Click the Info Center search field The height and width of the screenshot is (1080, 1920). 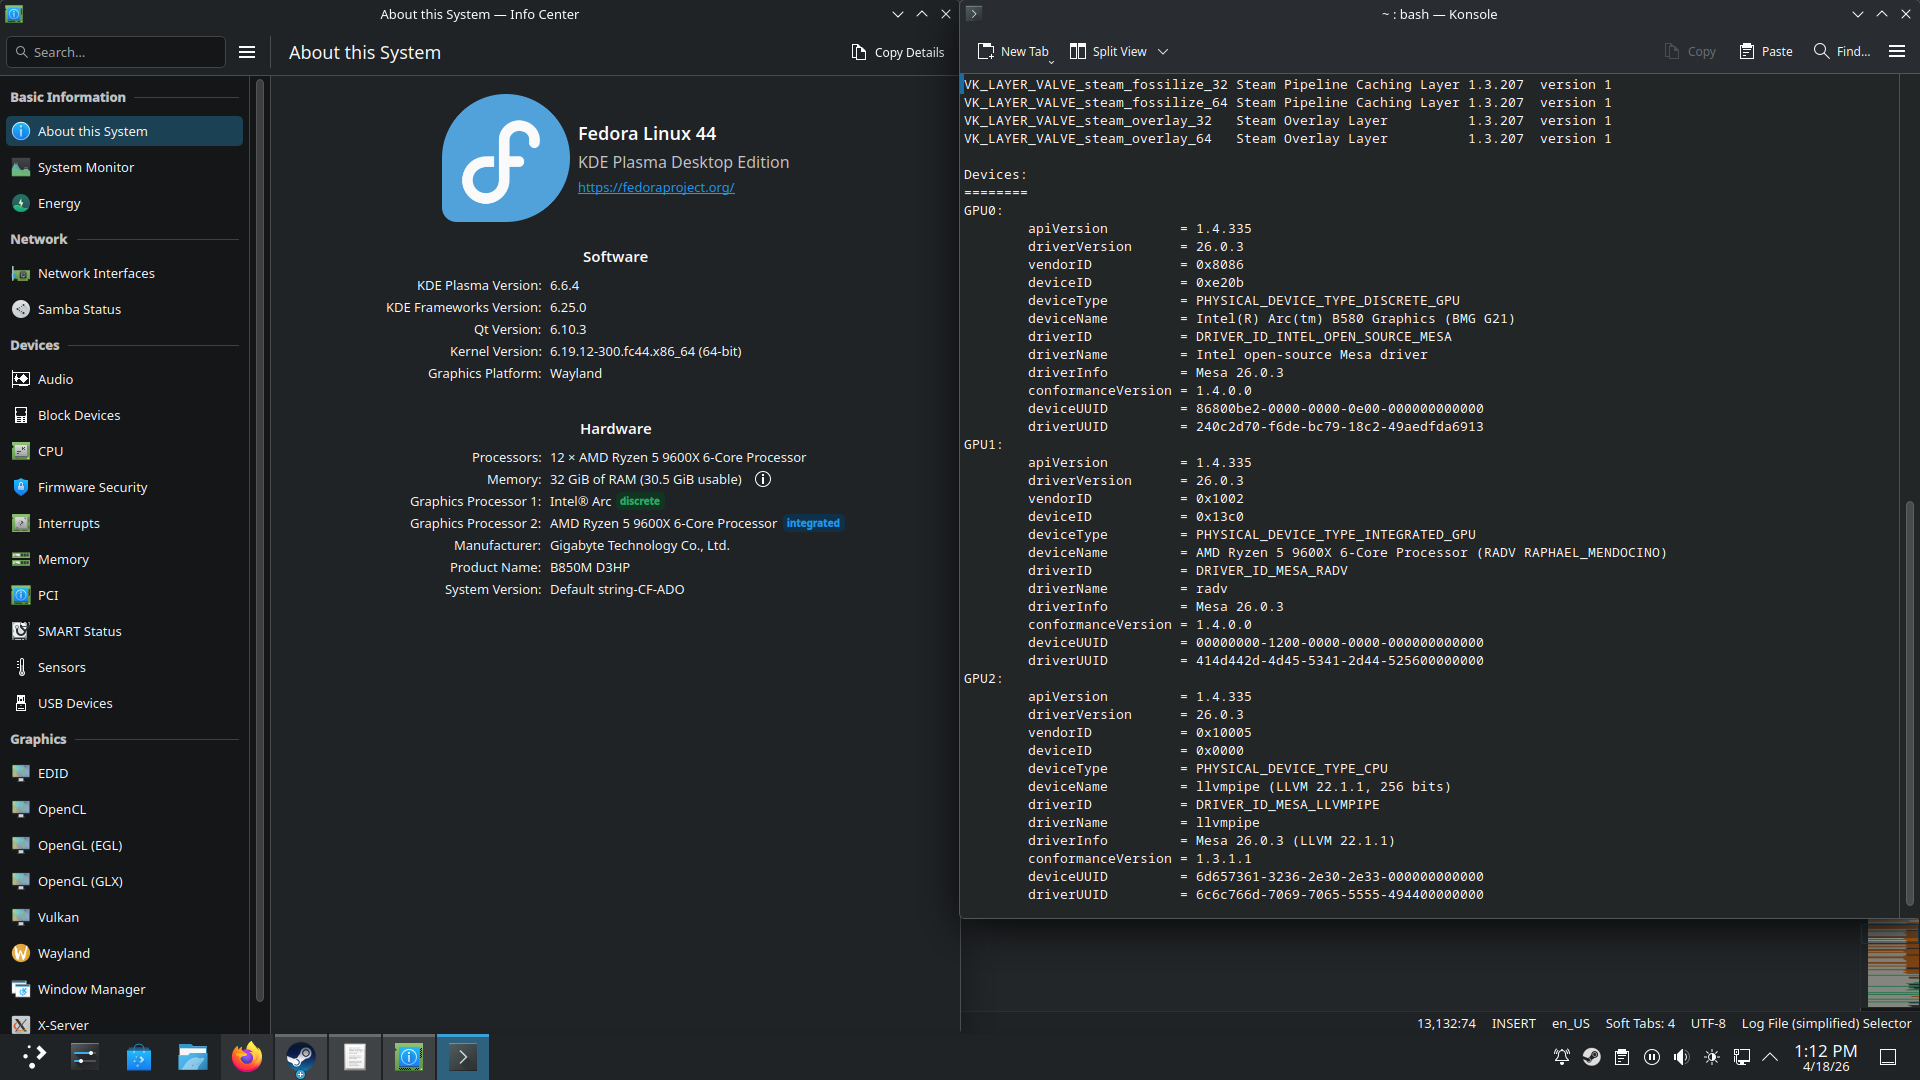coord(120,52)
